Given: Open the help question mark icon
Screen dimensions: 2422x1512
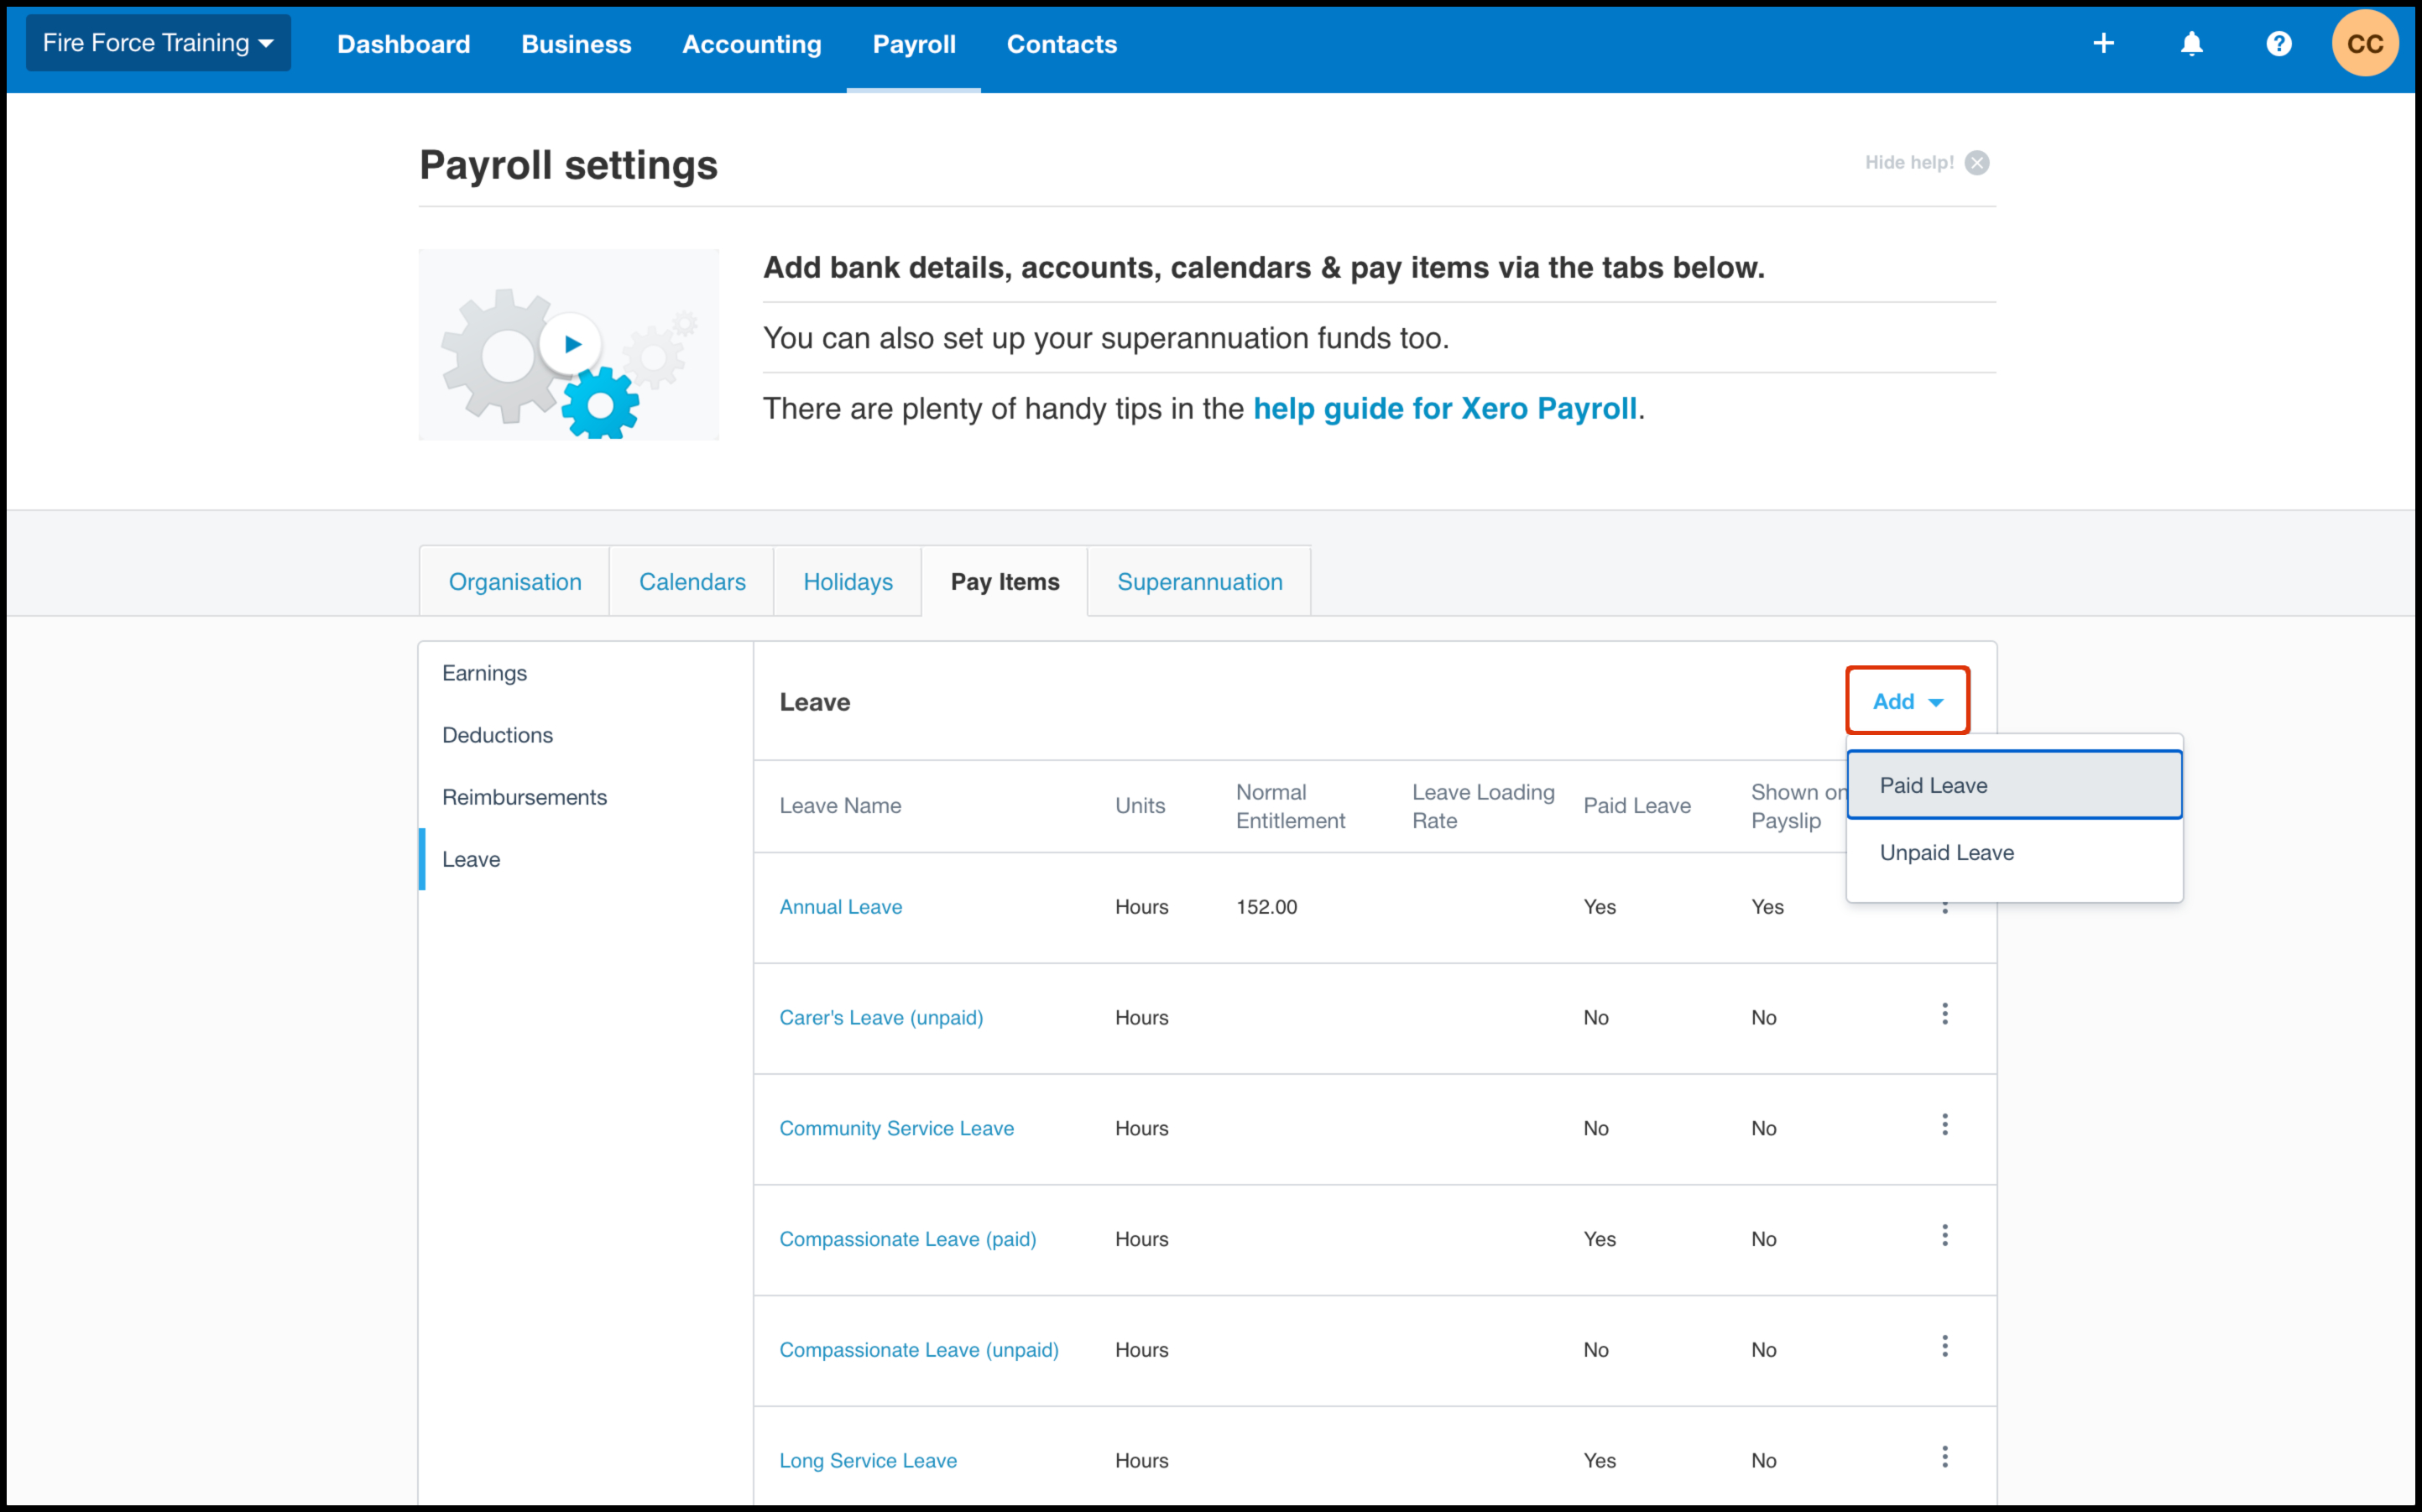Looking at the screenshot, I should (2278, 43).
